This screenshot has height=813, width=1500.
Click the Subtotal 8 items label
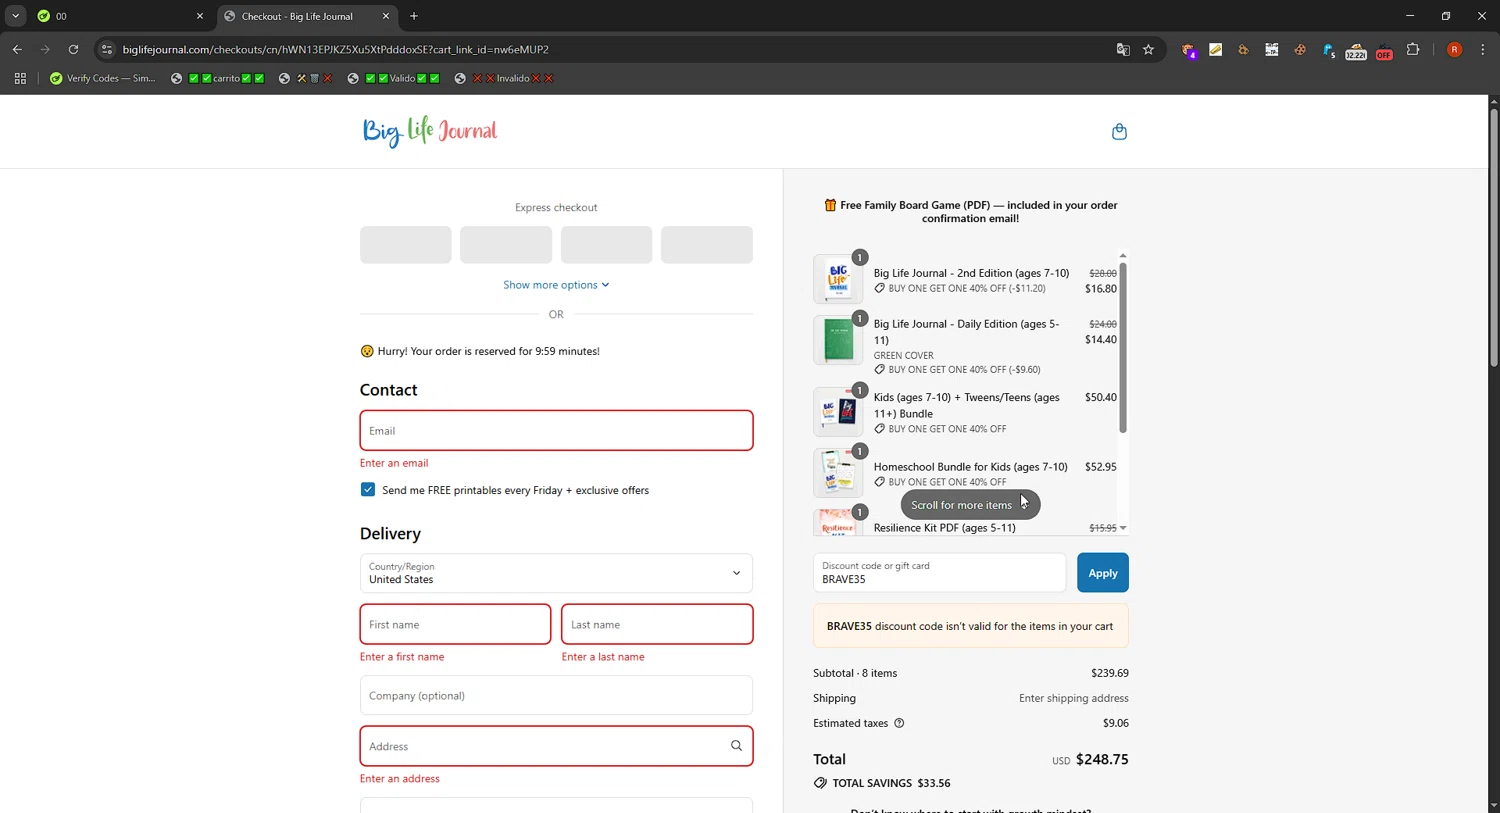coord(855,673)
